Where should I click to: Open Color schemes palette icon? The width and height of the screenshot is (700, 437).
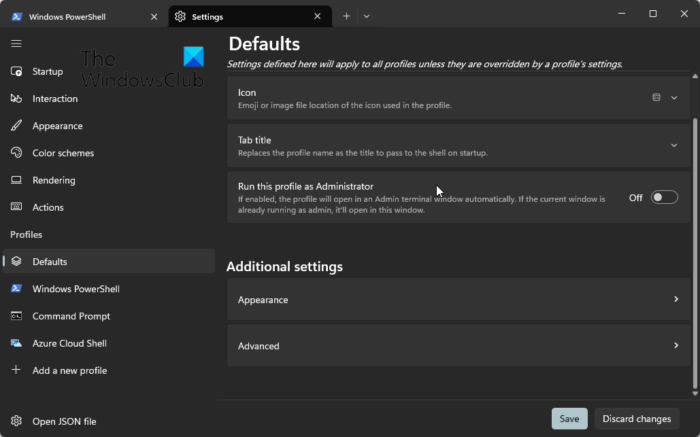(x=16, y=153)
